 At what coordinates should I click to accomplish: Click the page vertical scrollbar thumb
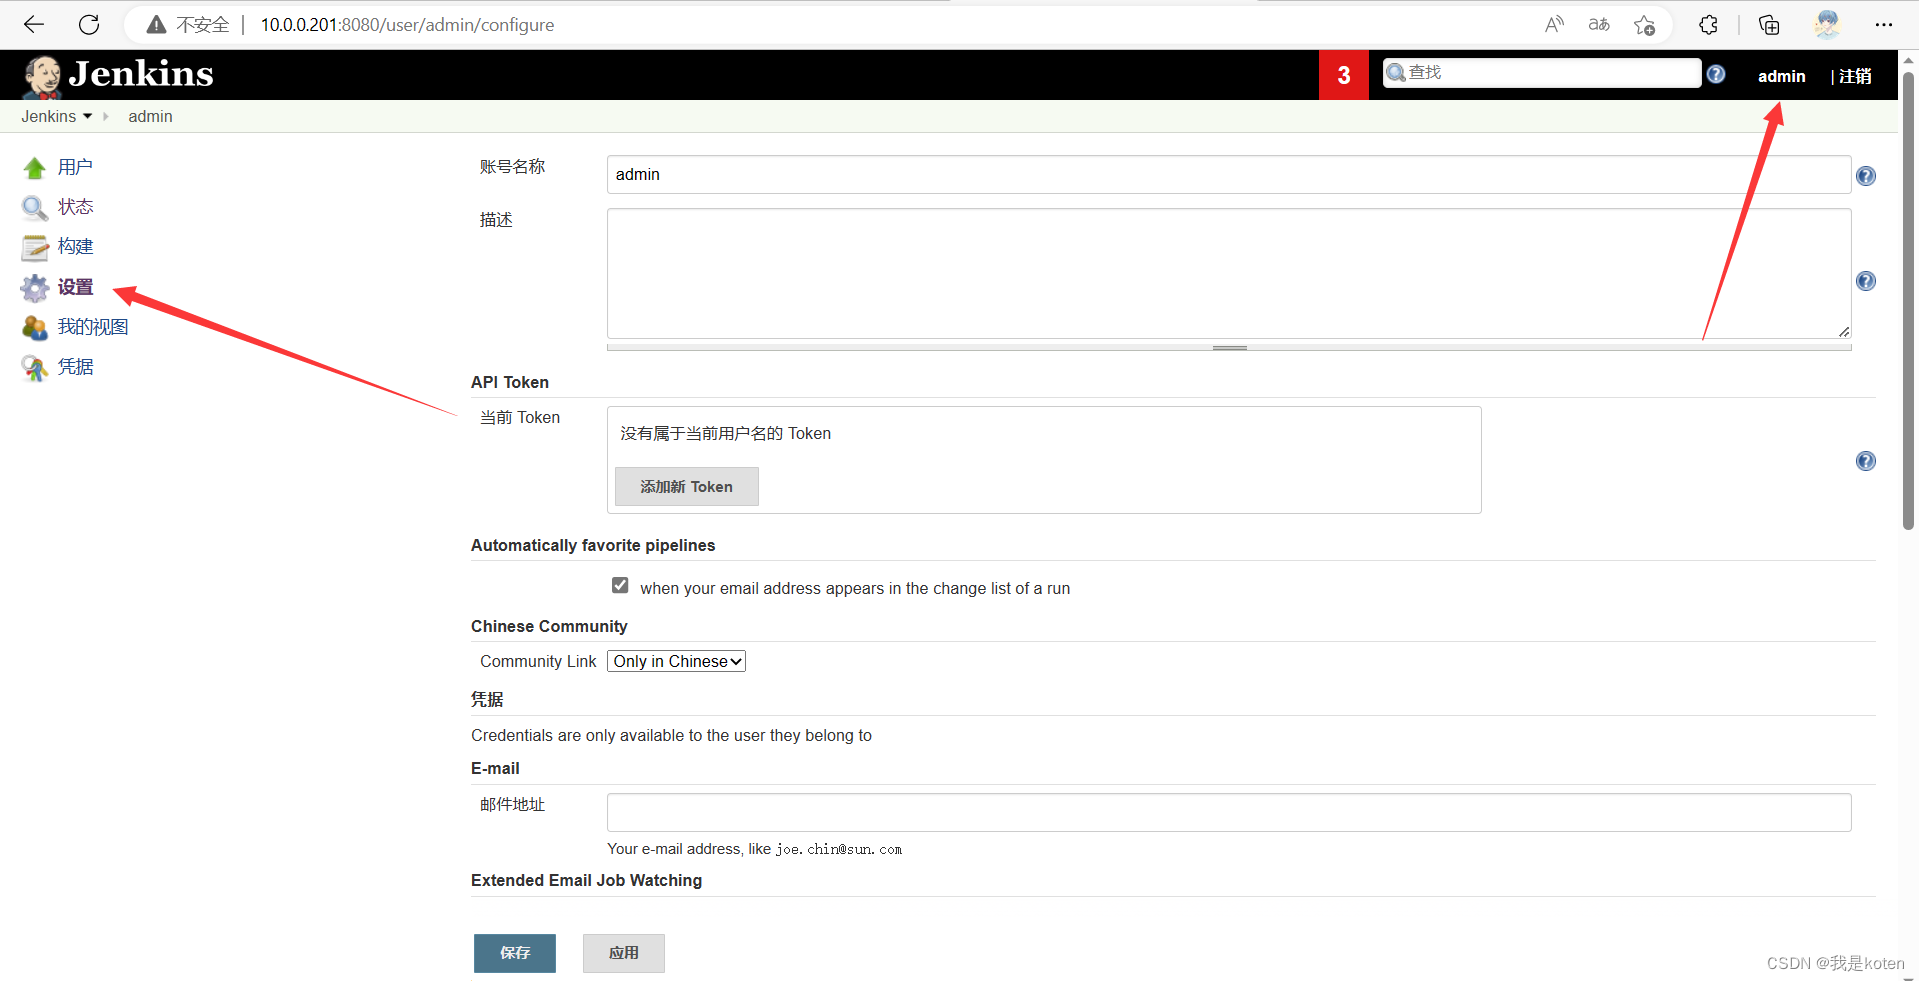pyautogui.click(x=1908, y=300)
